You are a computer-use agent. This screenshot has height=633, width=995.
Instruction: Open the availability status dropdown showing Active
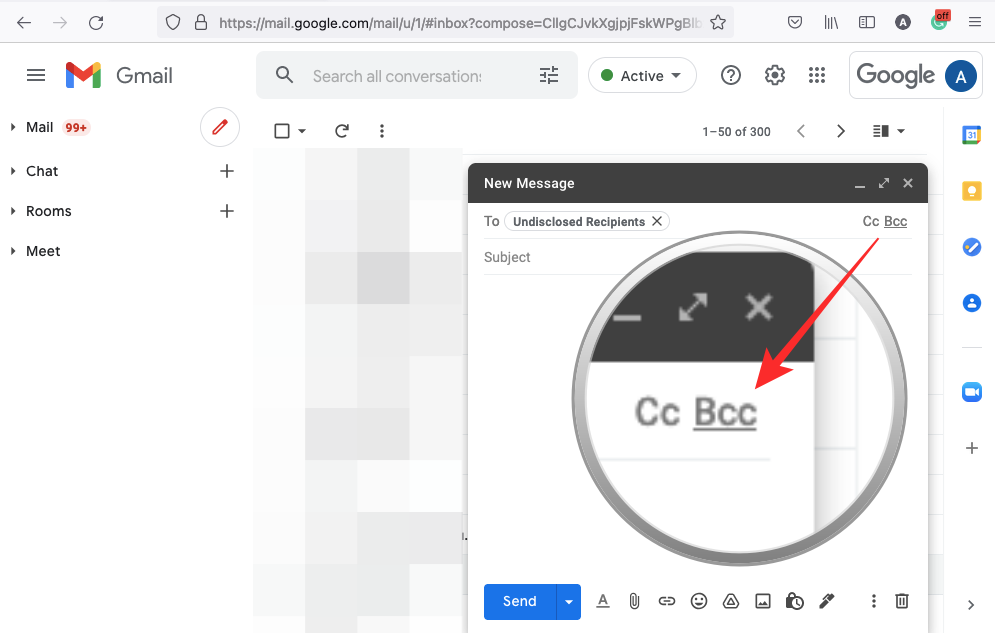pyautogui.click(x=642, y=75)
